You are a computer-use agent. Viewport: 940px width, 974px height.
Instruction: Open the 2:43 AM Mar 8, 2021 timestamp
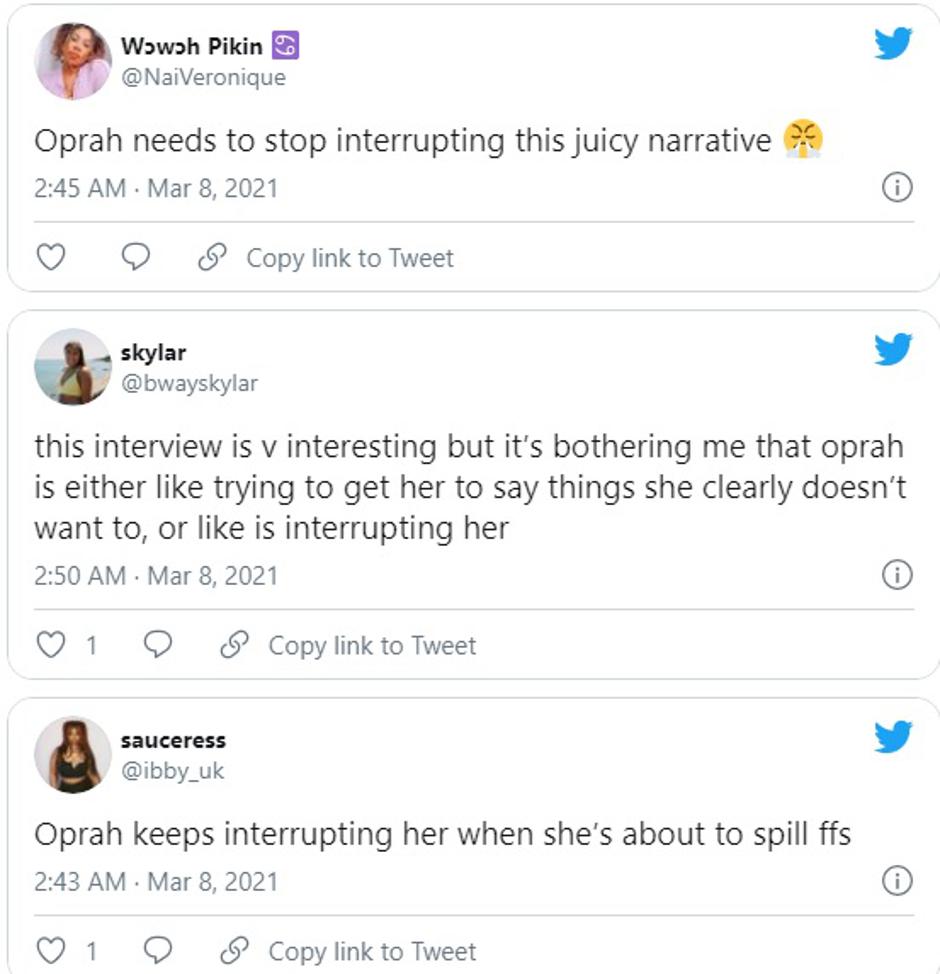(155, 882)
